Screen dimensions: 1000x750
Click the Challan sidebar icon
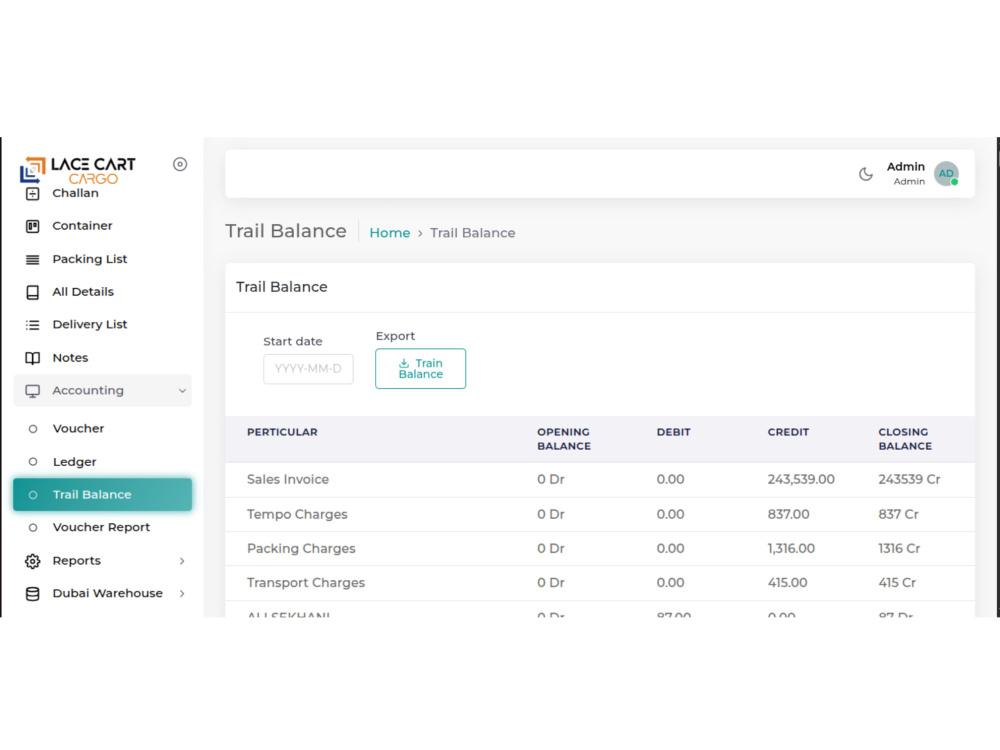coord(33,193)
